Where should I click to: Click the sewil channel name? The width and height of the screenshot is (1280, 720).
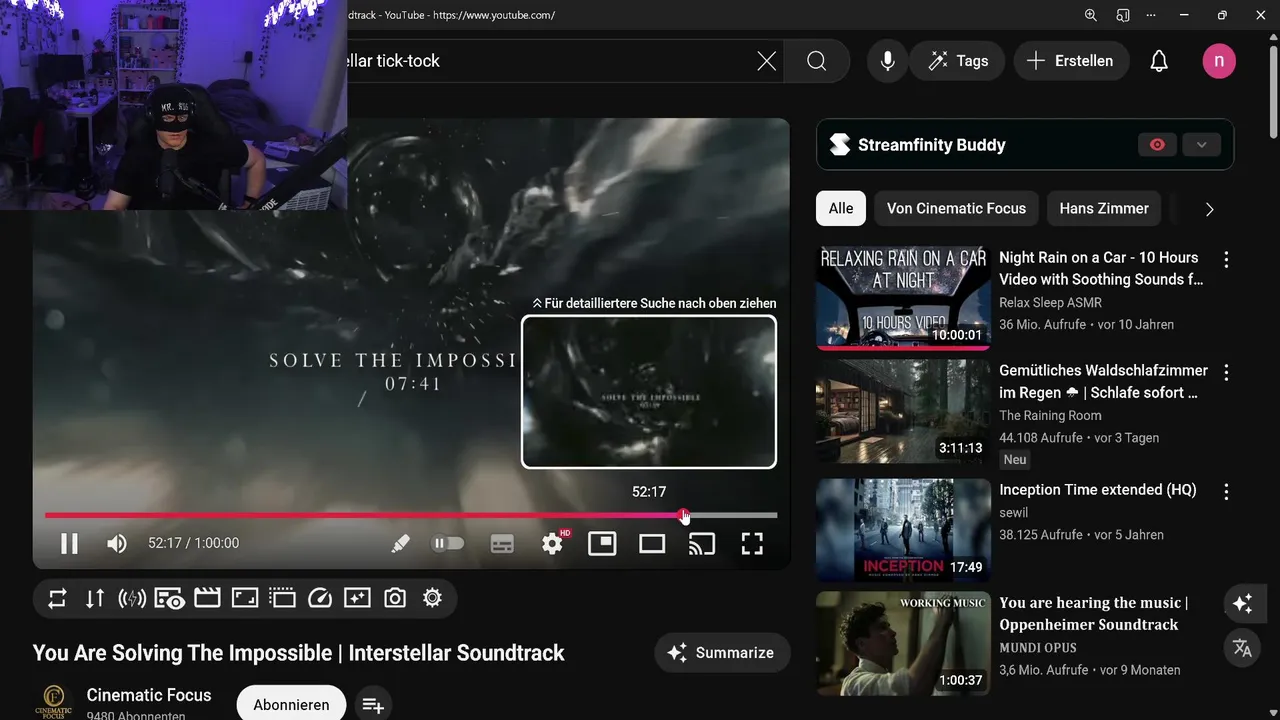[1013, 512]
